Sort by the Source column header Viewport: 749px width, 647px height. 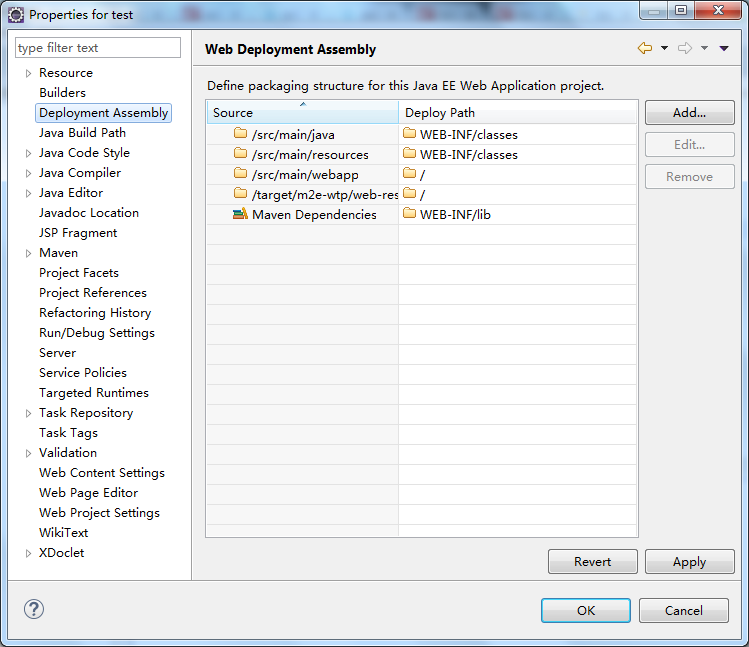(x=303, y=113)
